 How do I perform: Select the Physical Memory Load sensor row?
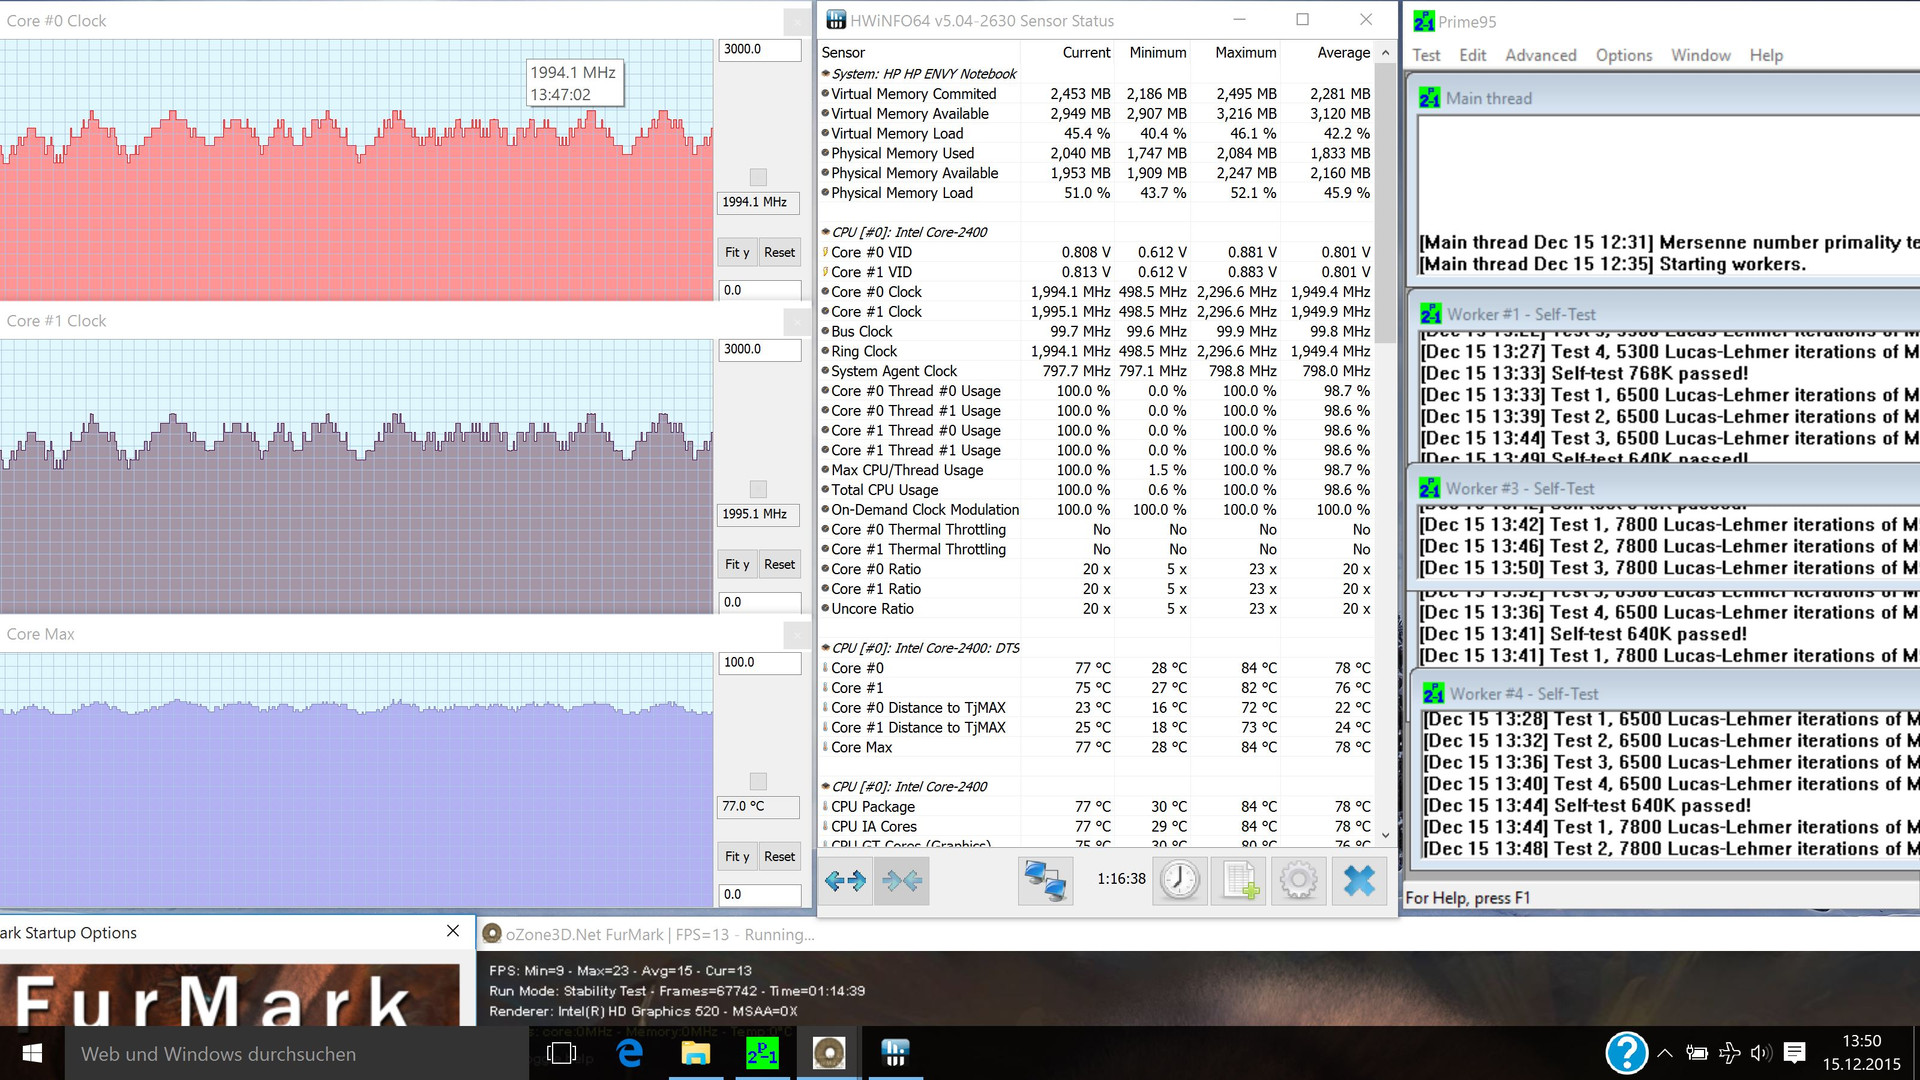tap(1096, 192)
